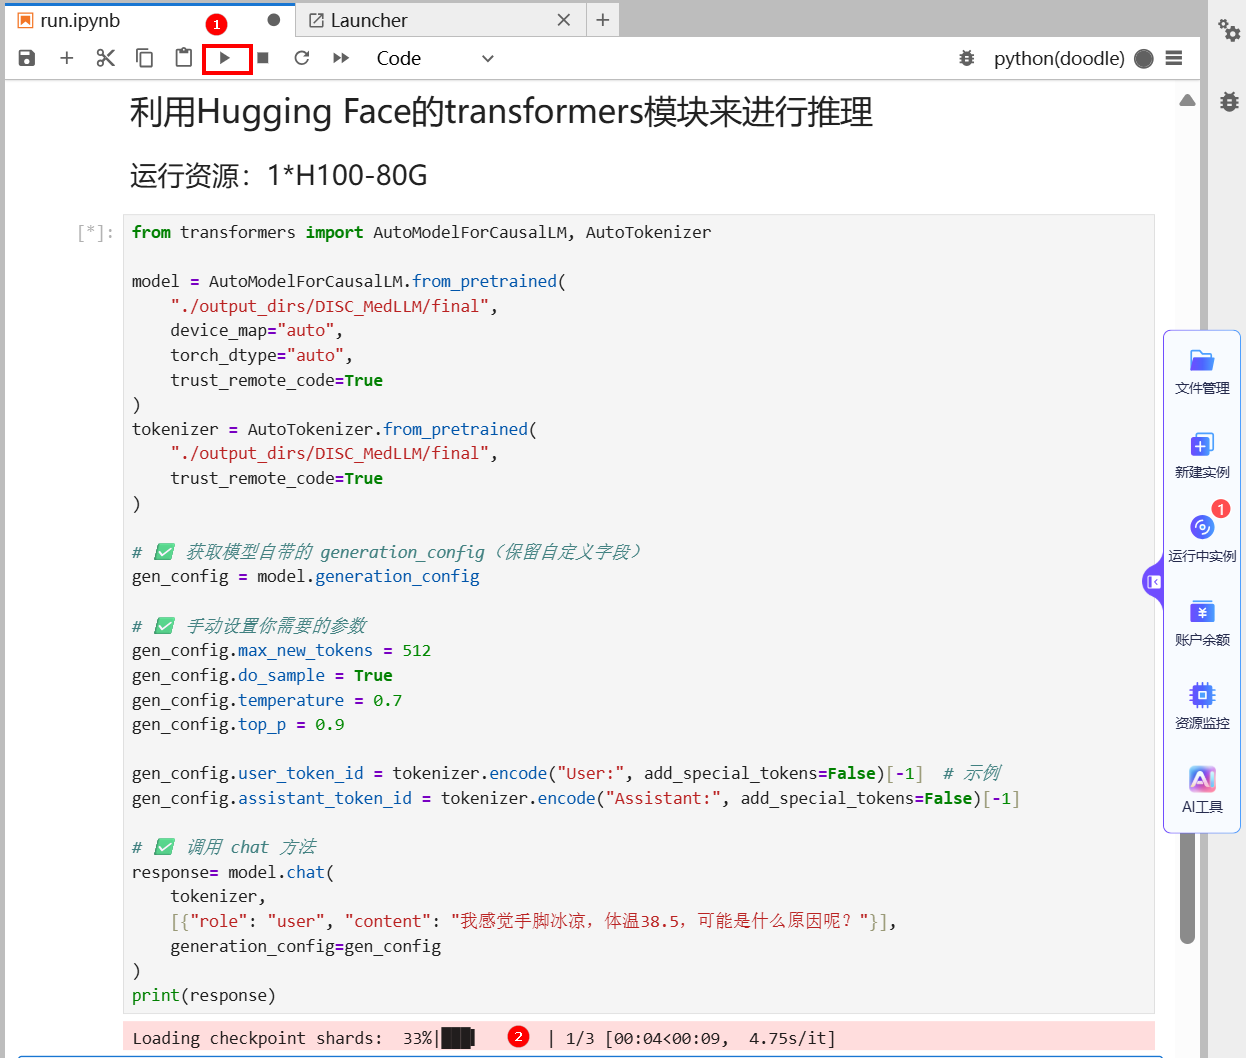The image size is (1246, 1058).
Task: Paste cell from clipboard
Action: pos(183,58)
